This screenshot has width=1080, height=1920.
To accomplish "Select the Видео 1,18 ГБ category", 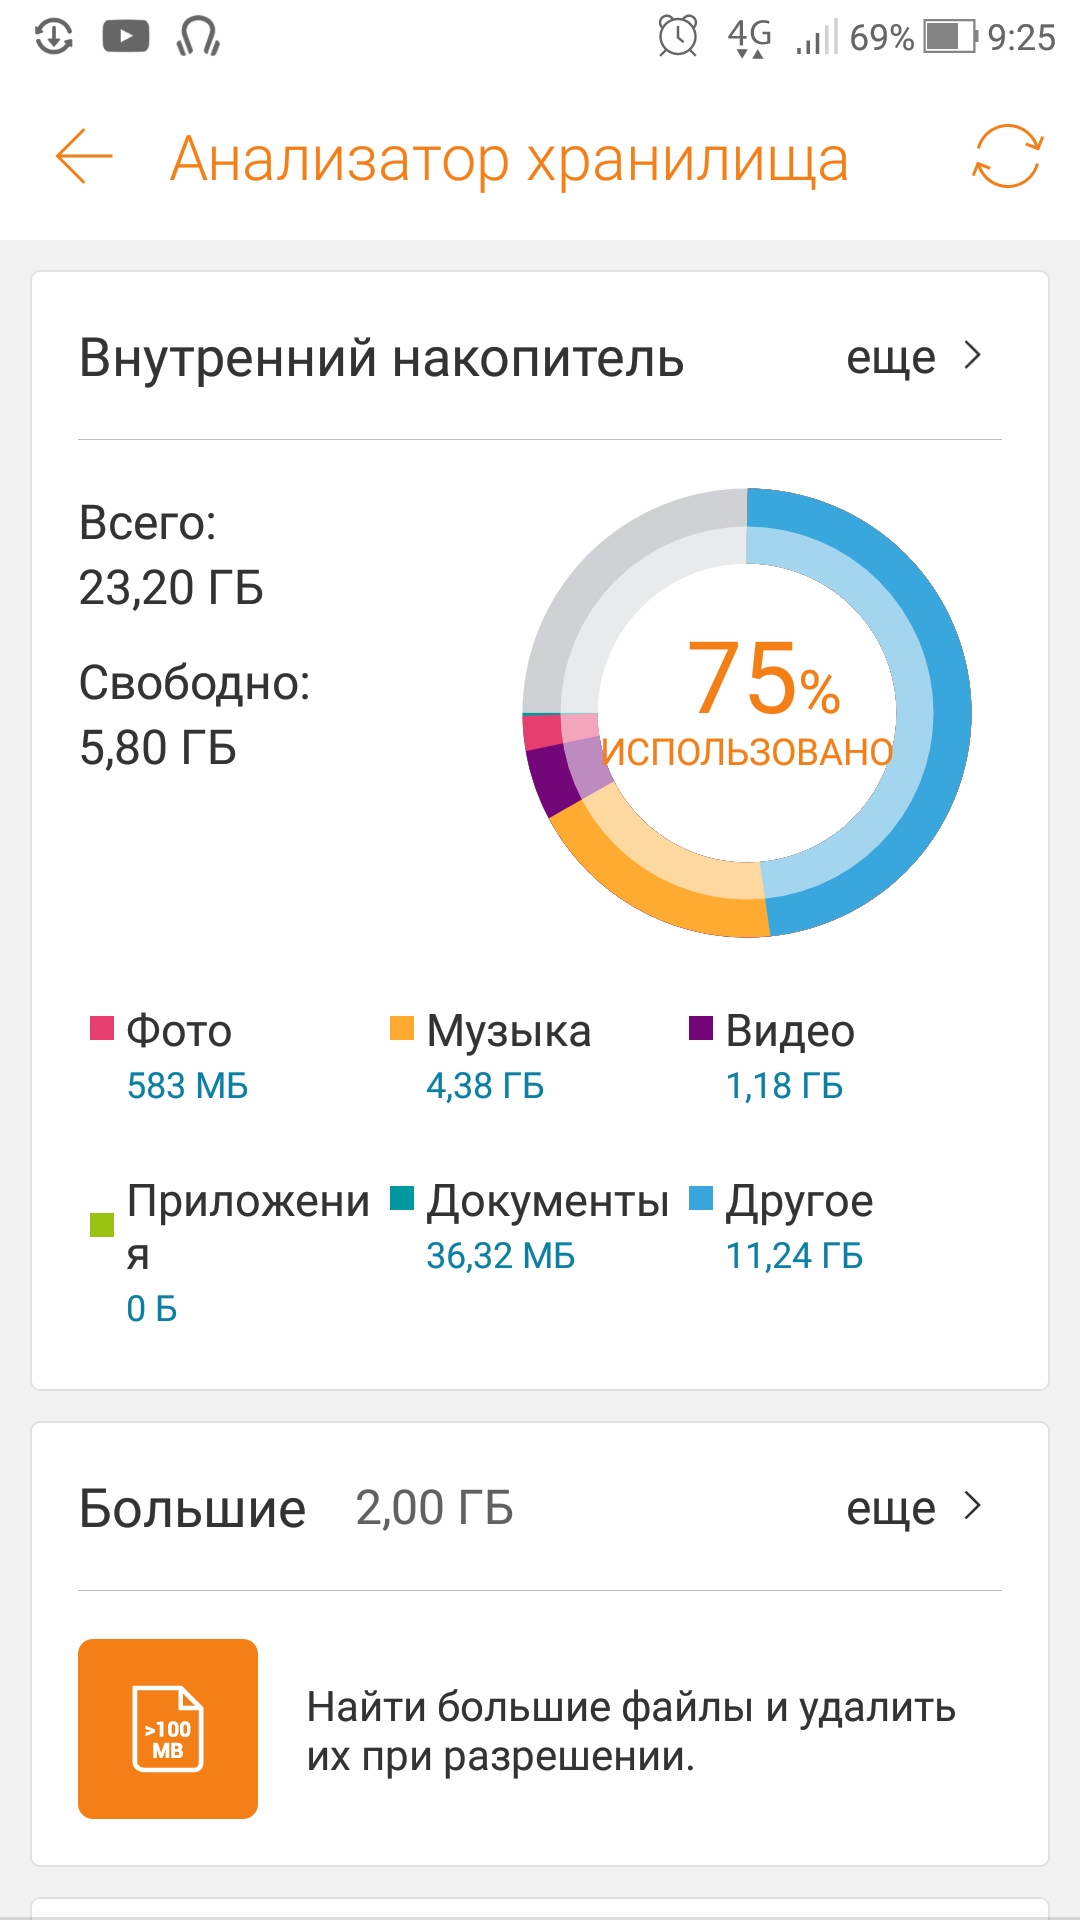I will click(772, 1056).
